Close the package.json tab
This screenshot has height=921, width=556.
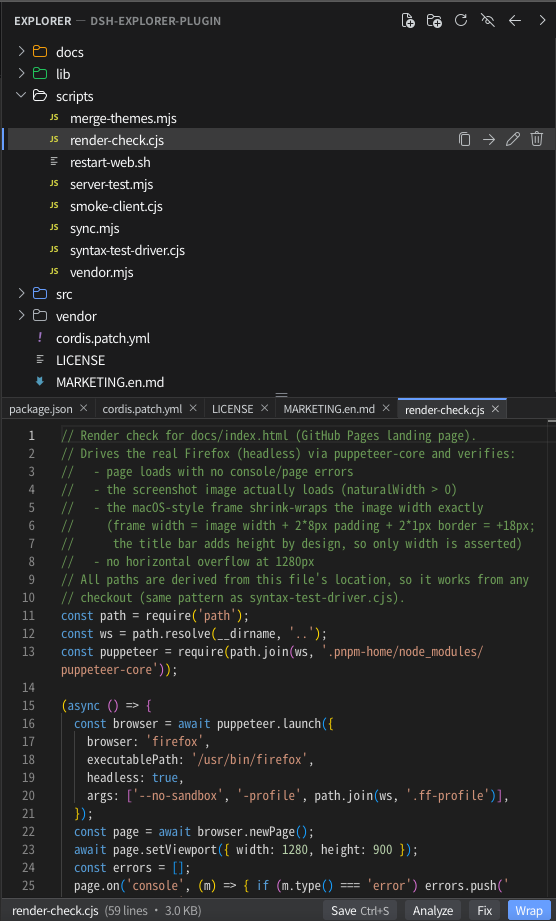(x=83, y=408)
